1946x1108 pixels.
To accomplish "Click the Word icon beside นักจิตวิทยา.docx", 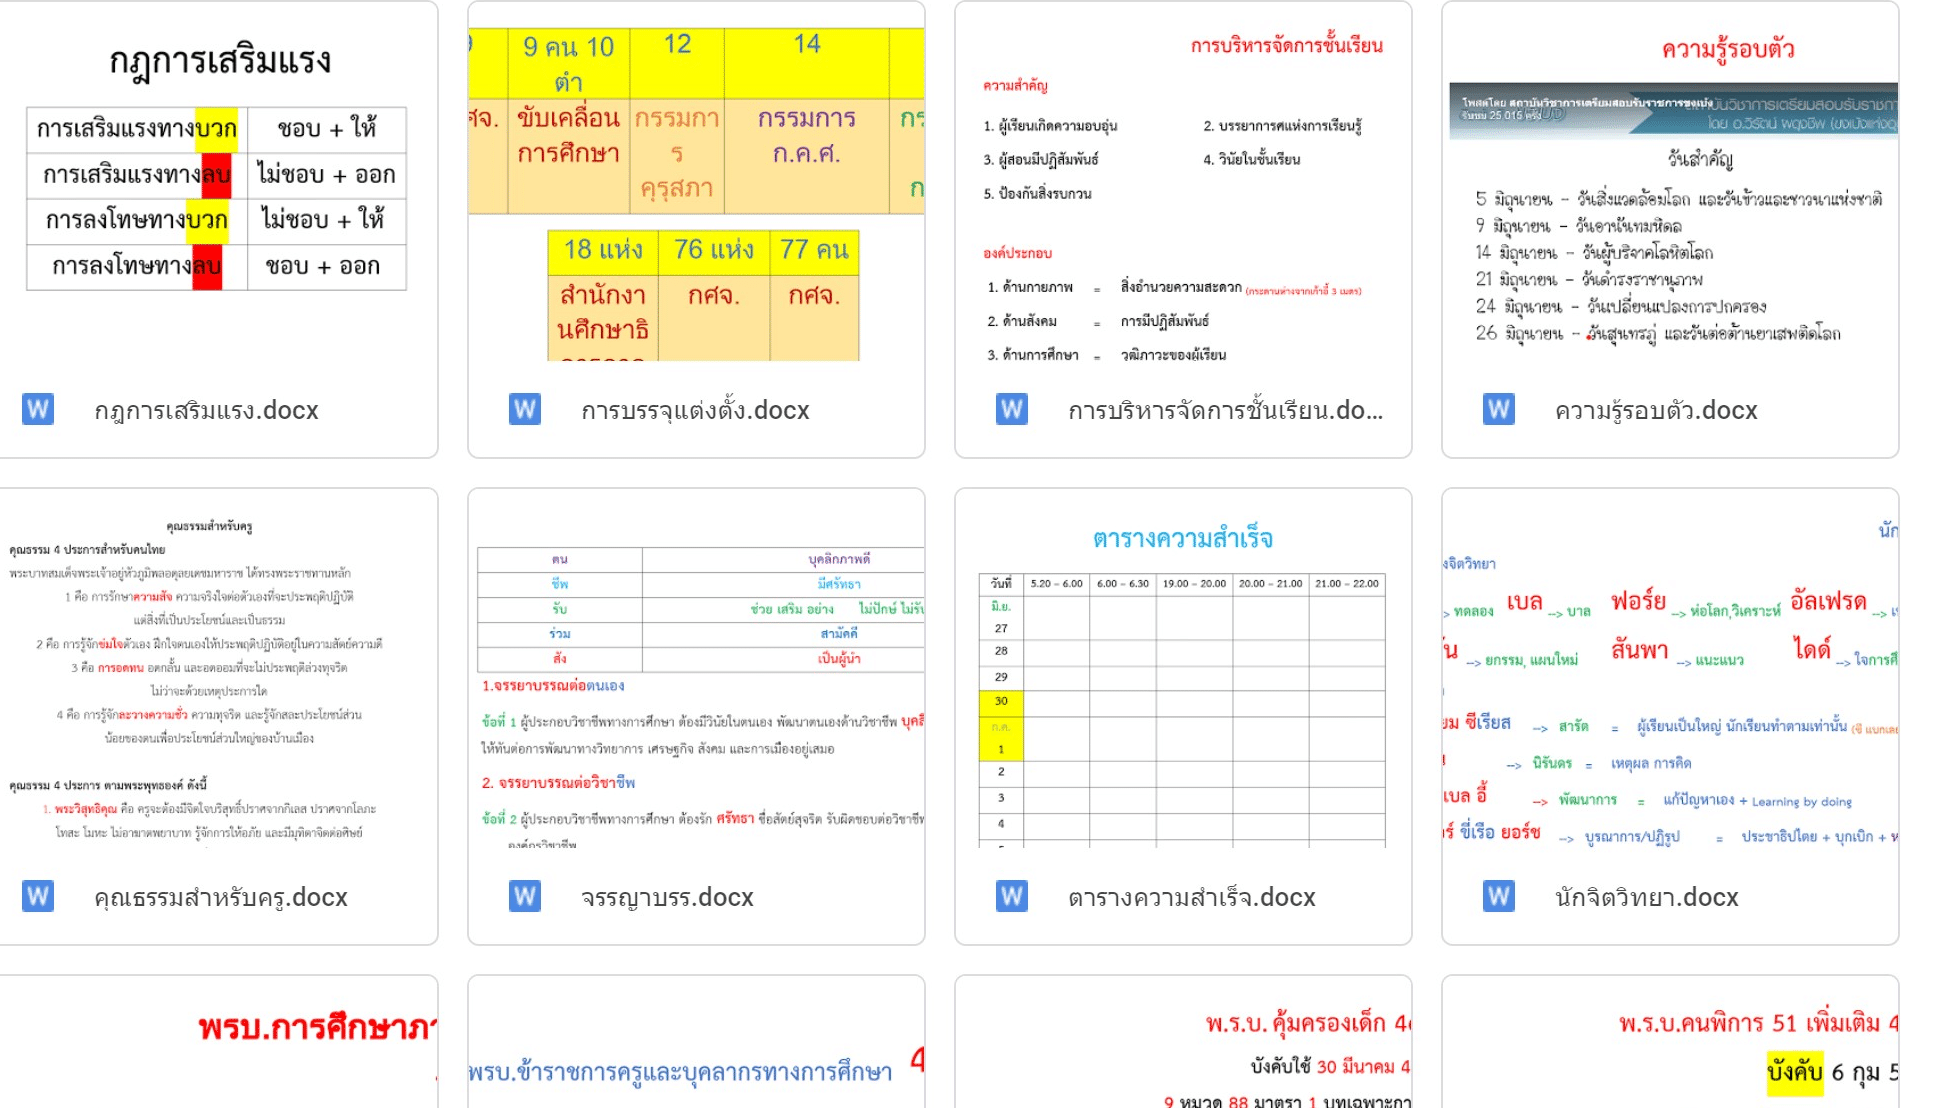I will pos(1499,896).
